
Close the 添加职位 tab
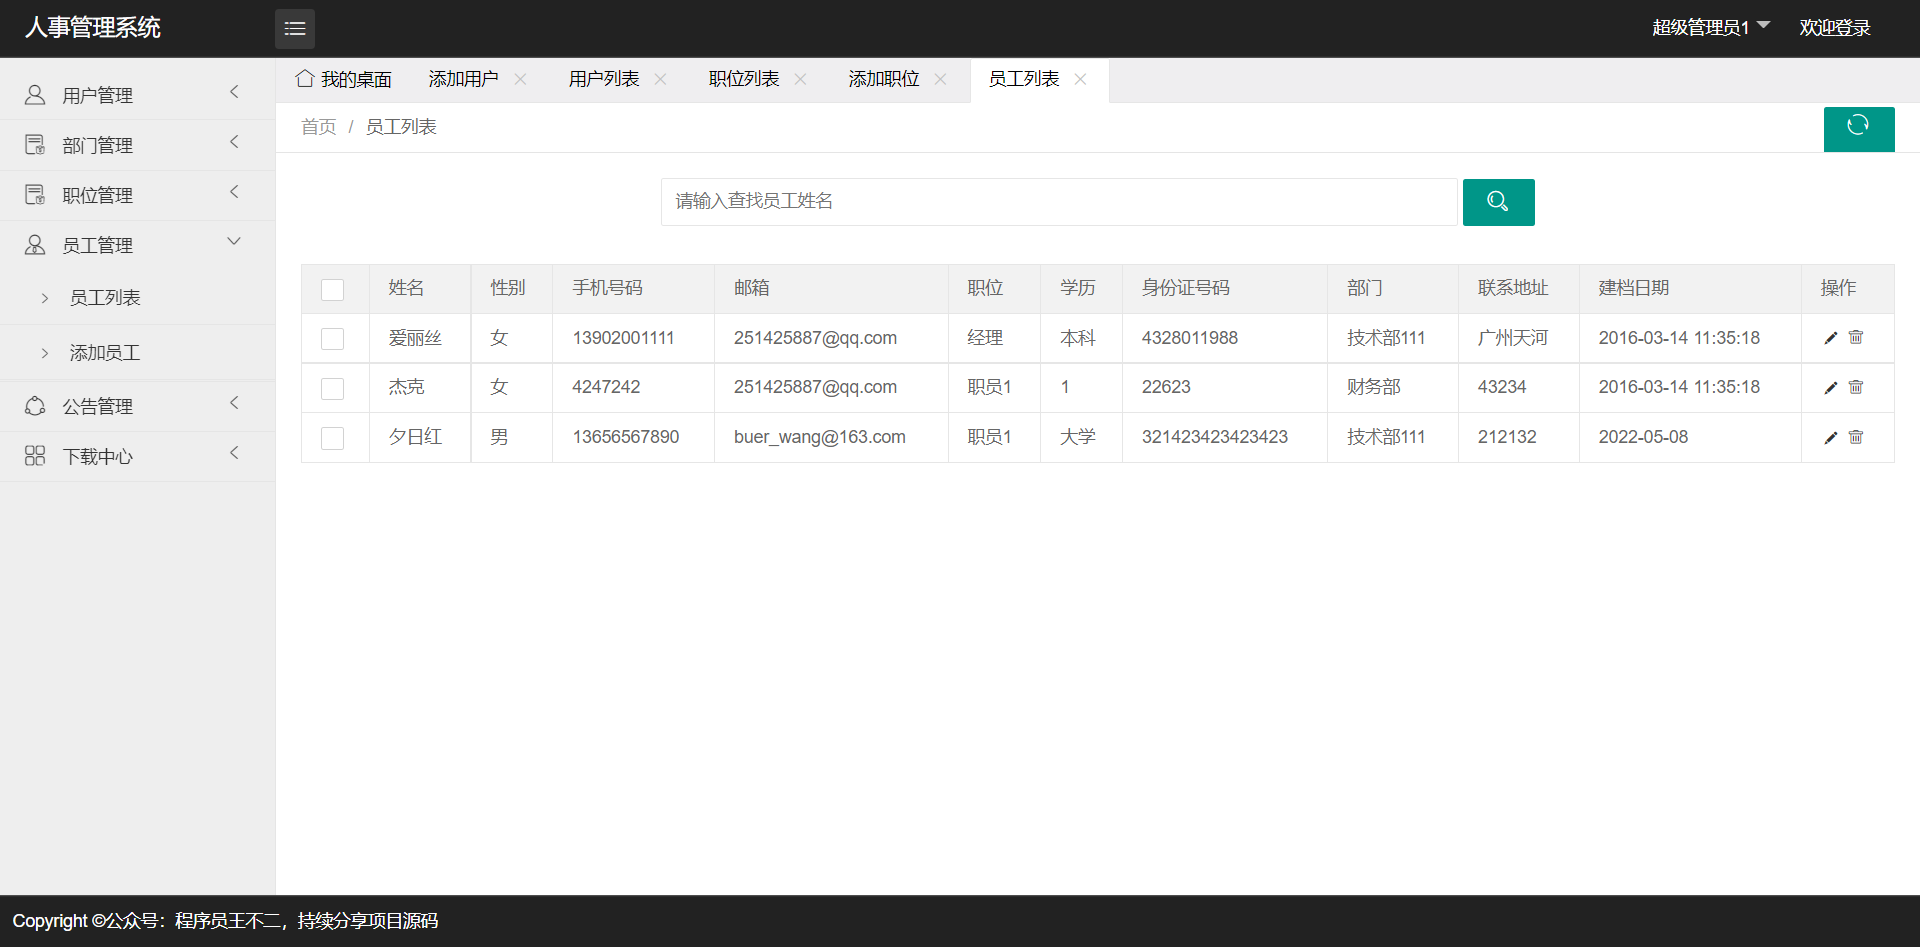940,79
